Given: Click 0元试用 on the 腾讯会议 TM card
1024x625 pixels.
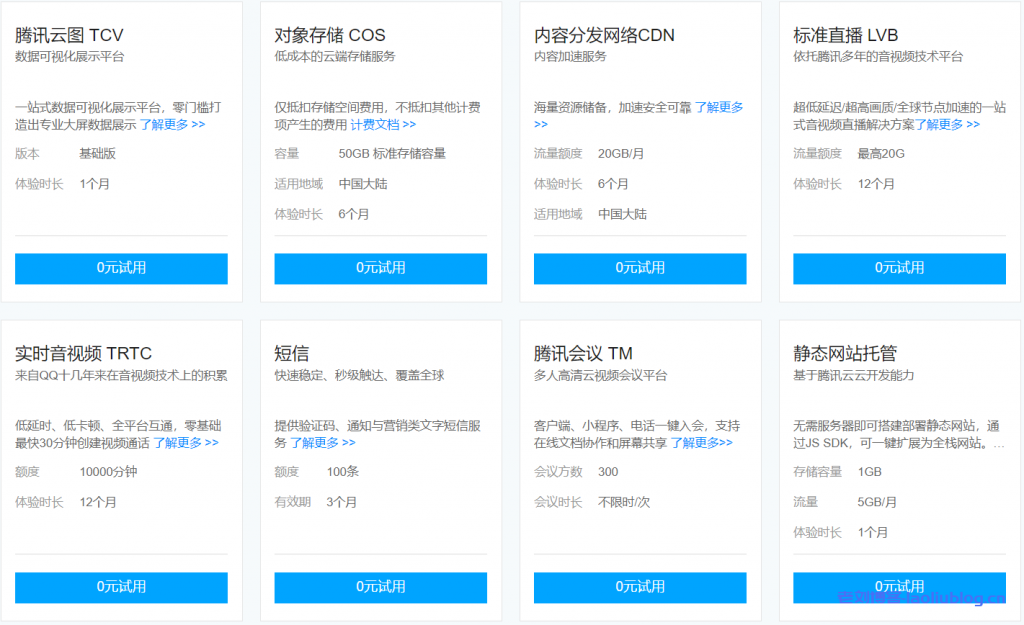Looking at the screenshot, I should tap(639, 587).
